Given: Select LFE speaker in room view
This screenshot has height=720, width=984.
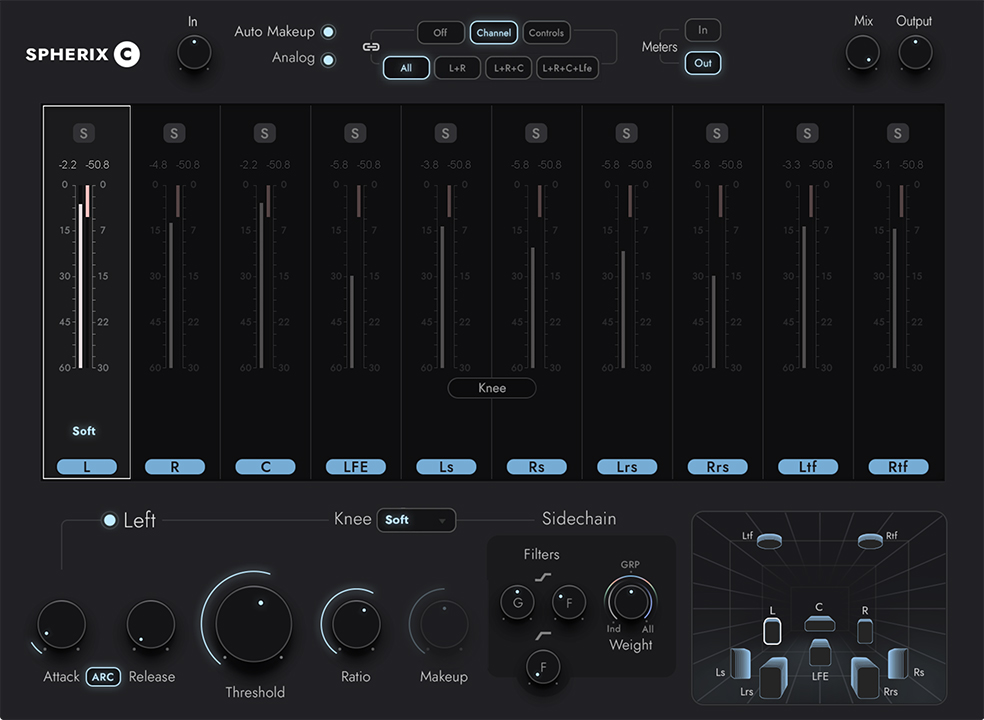Looking at the screenshot, I should (x=820, y=653).
